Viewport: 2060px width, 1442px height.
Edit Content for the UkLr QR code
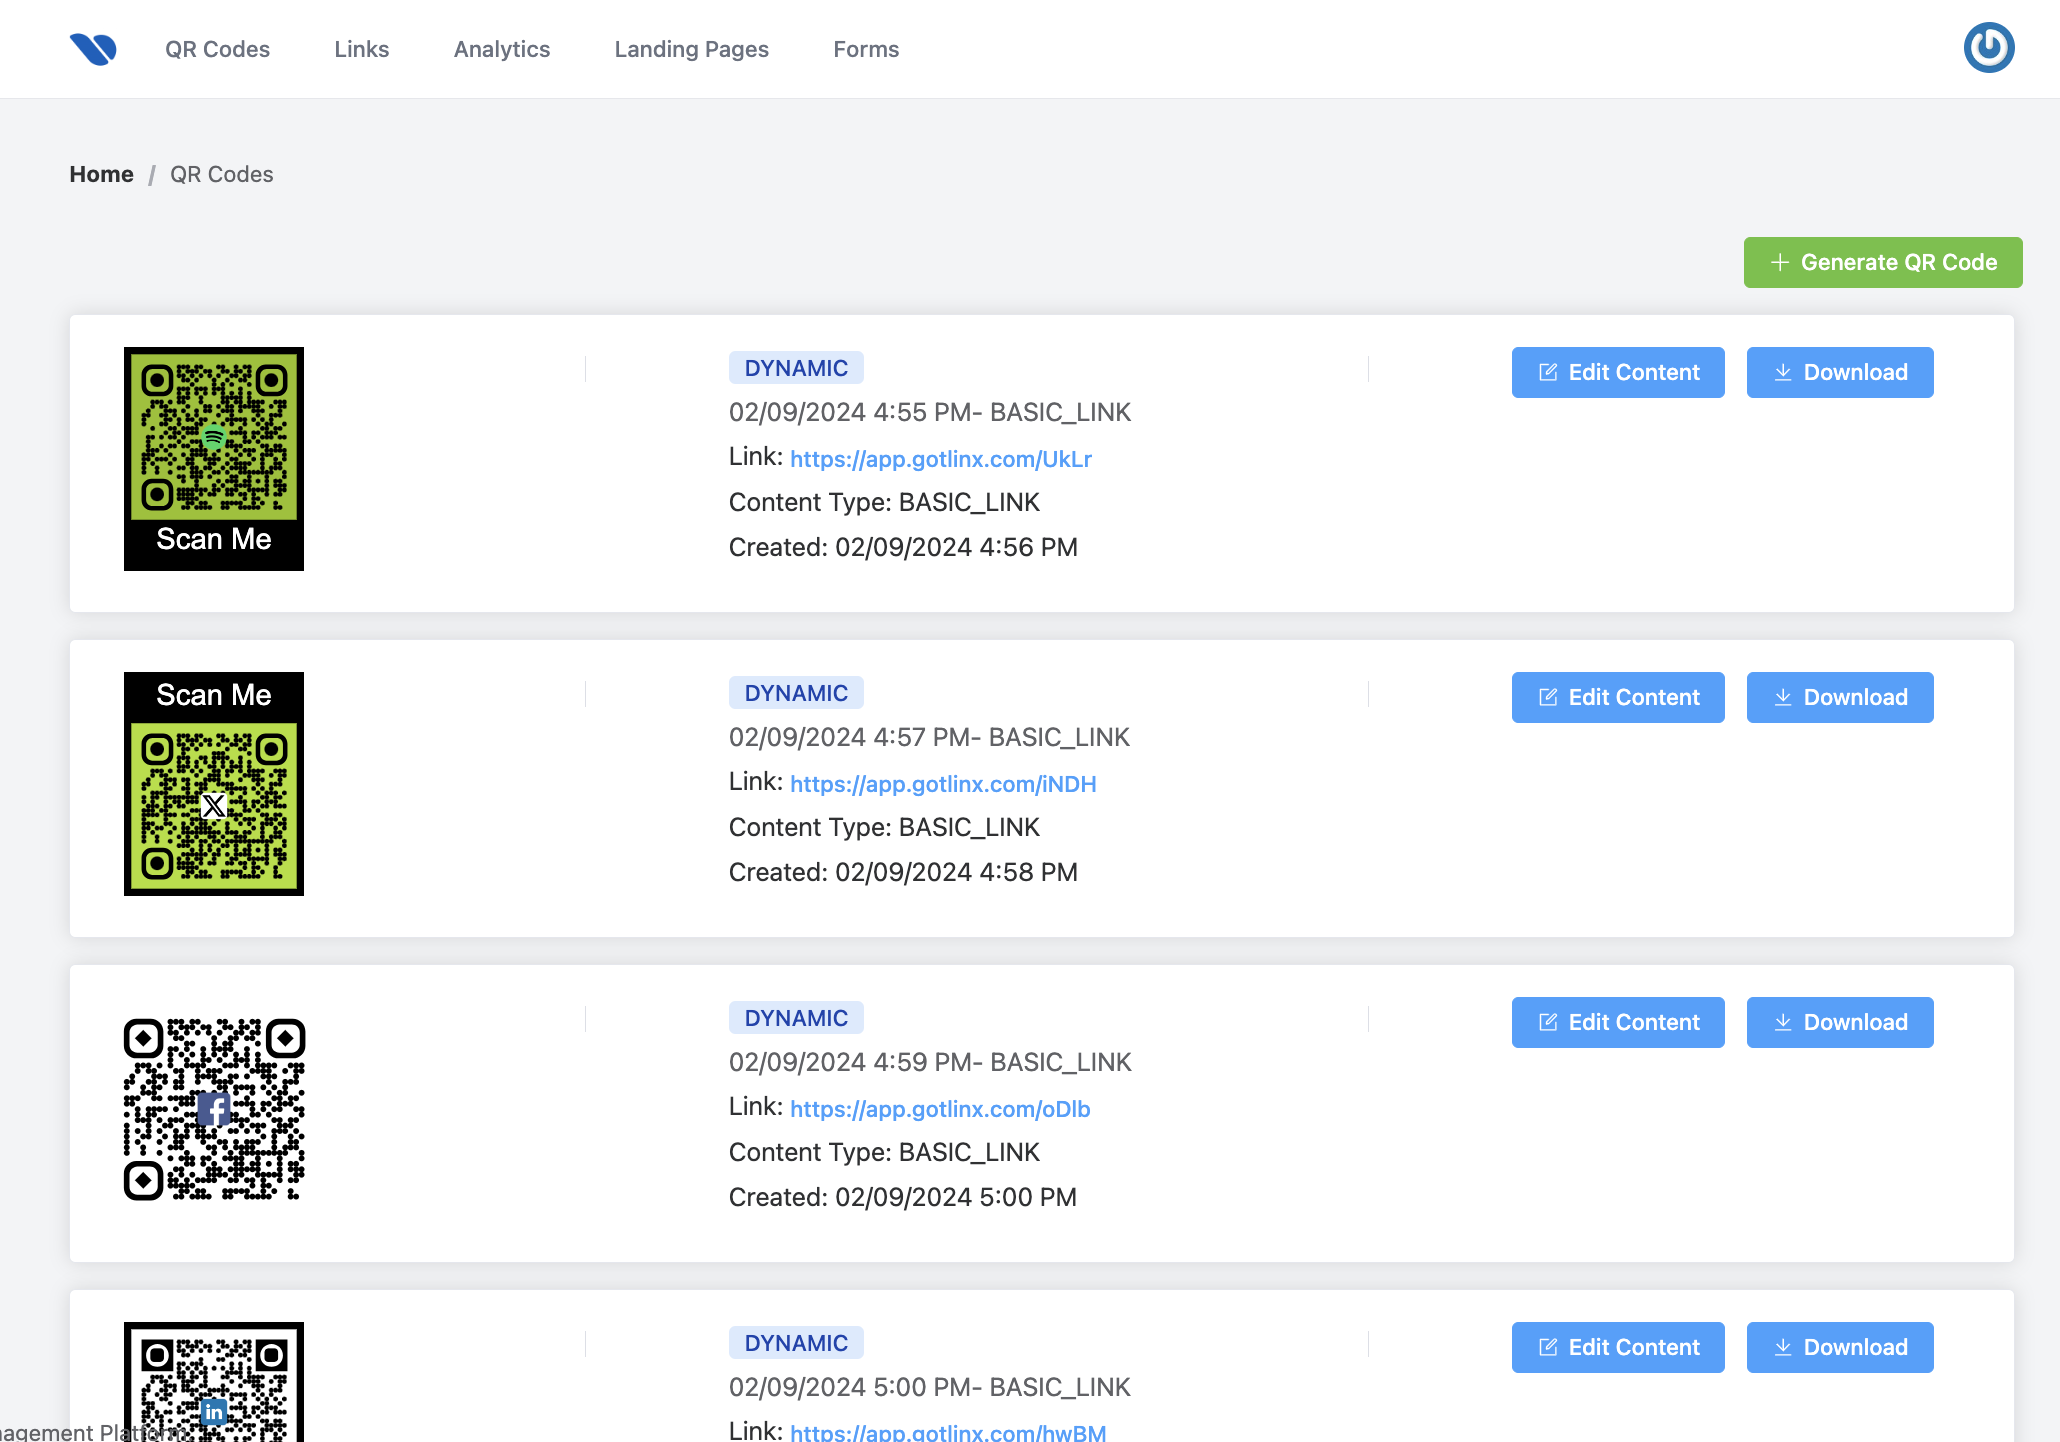pos(1618,372)
